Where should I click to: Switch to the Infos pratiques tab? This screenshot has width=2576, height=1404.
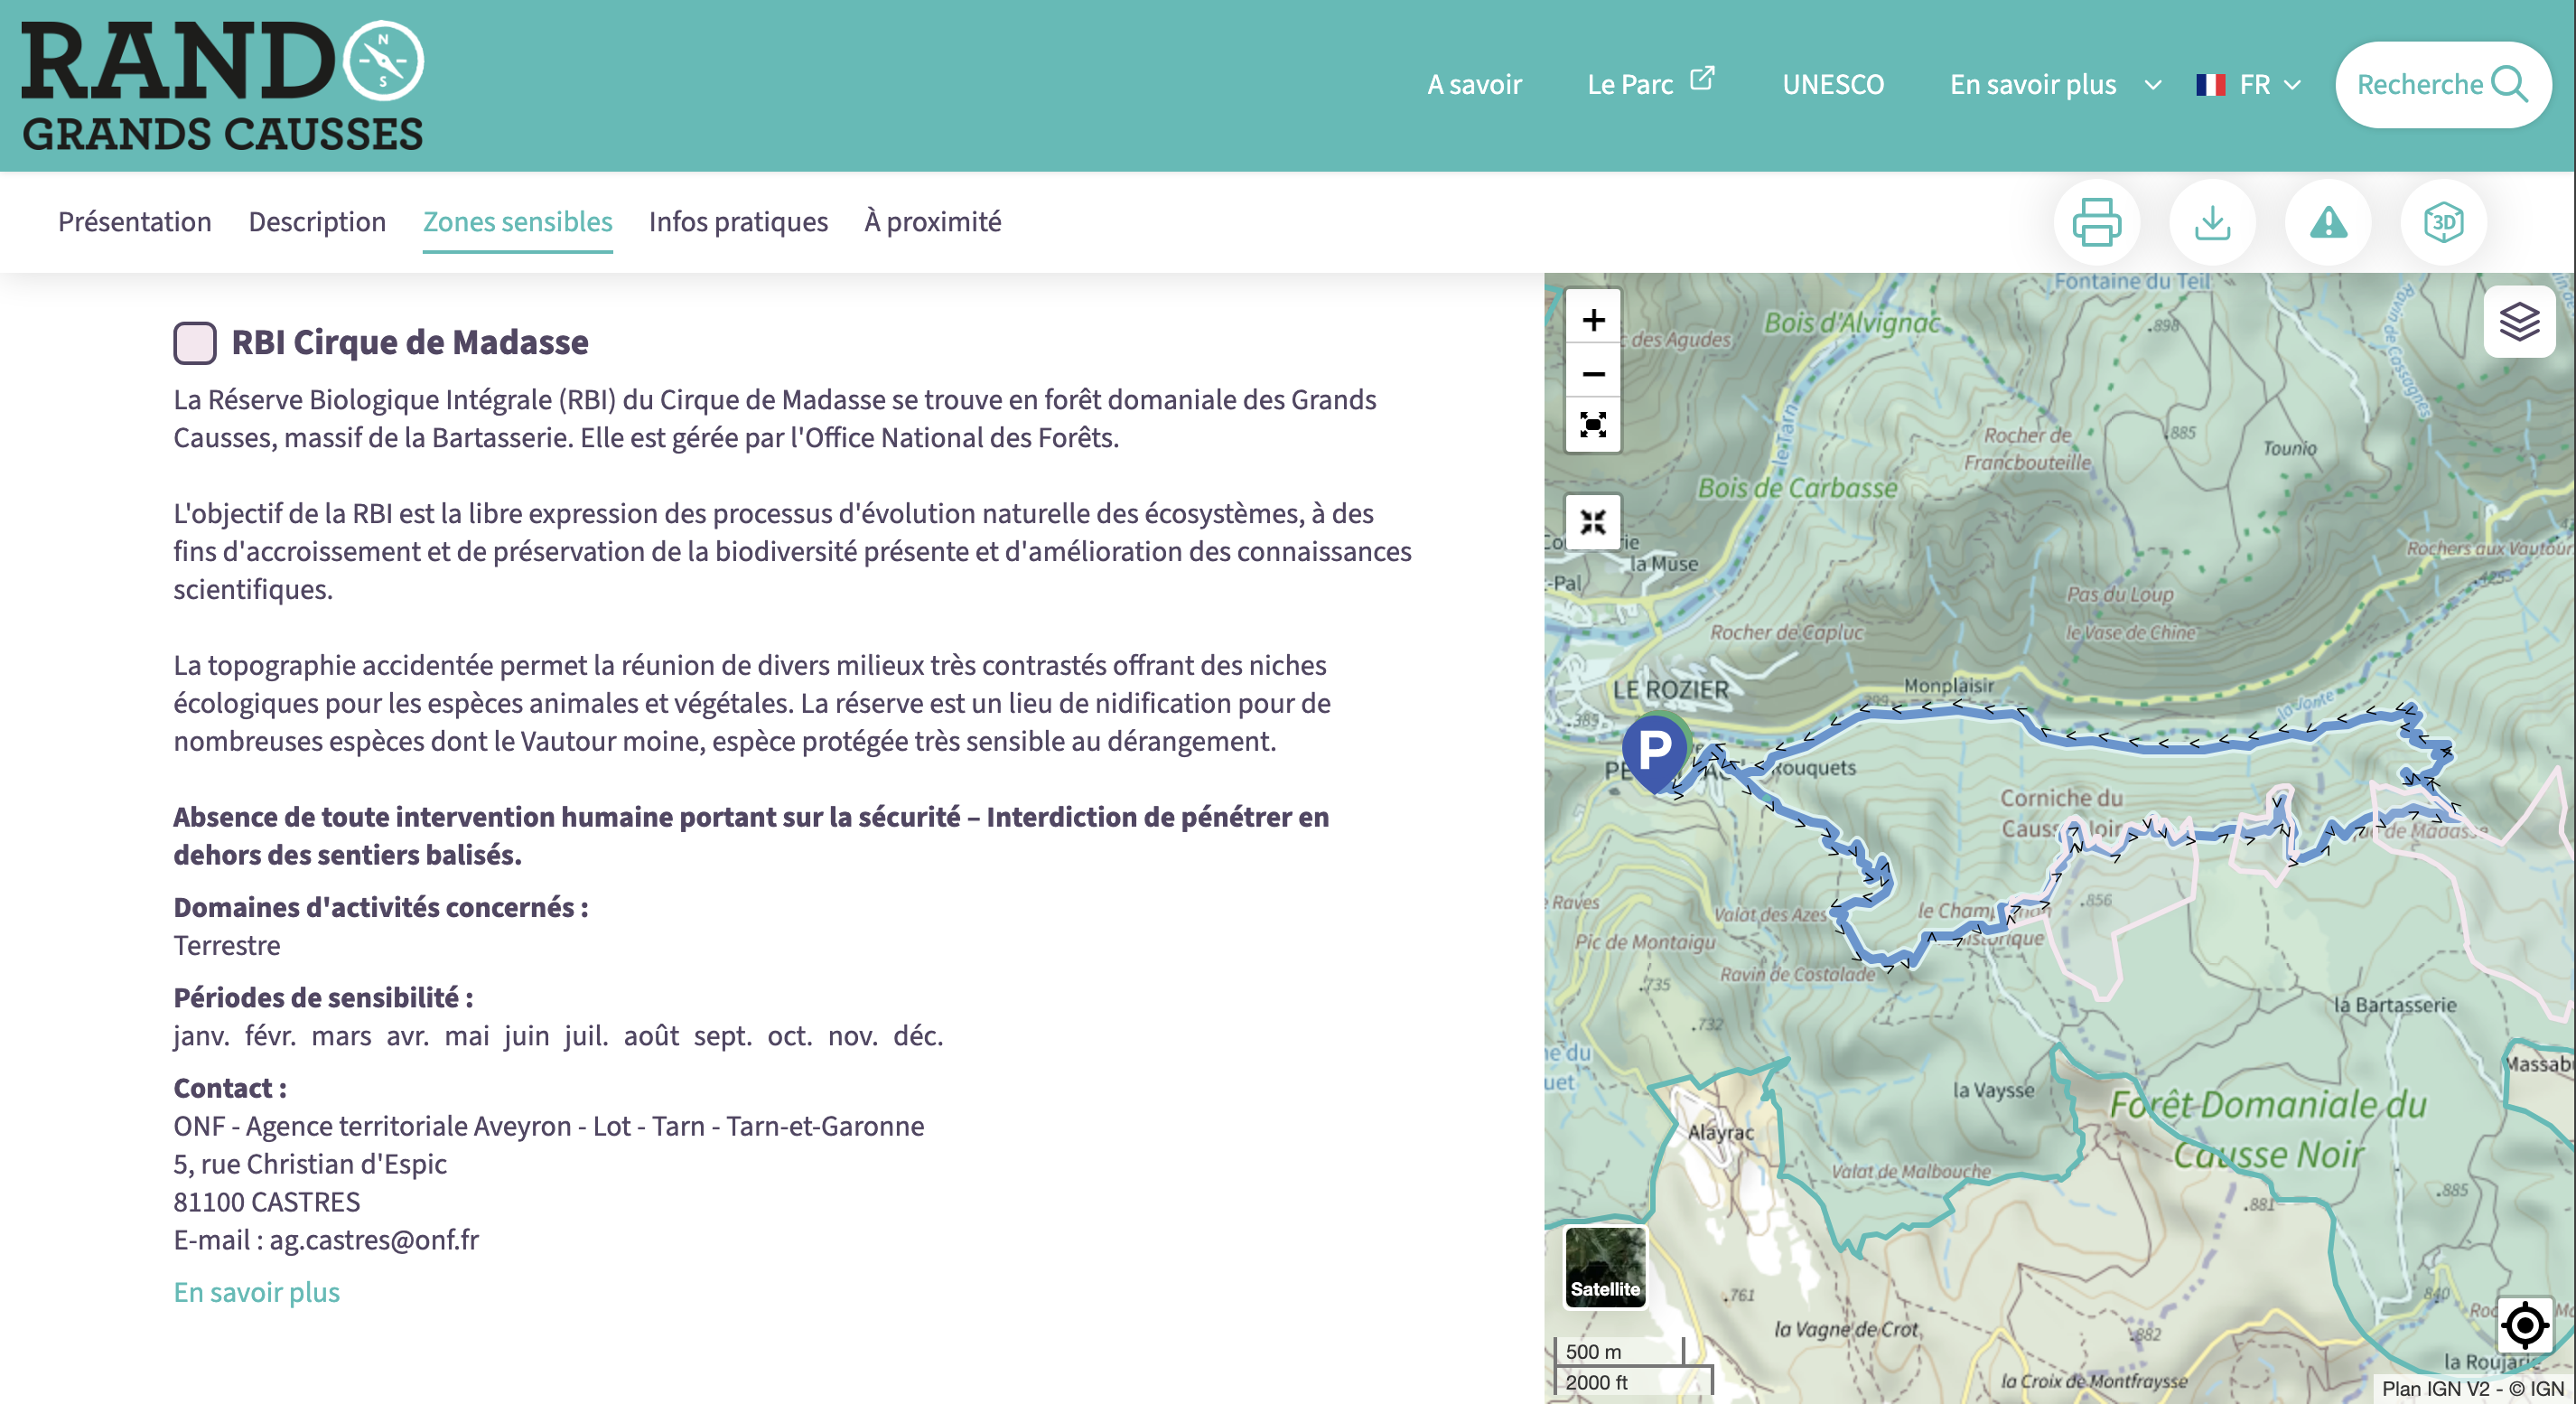pyautogui.click(x=738, y=221)
